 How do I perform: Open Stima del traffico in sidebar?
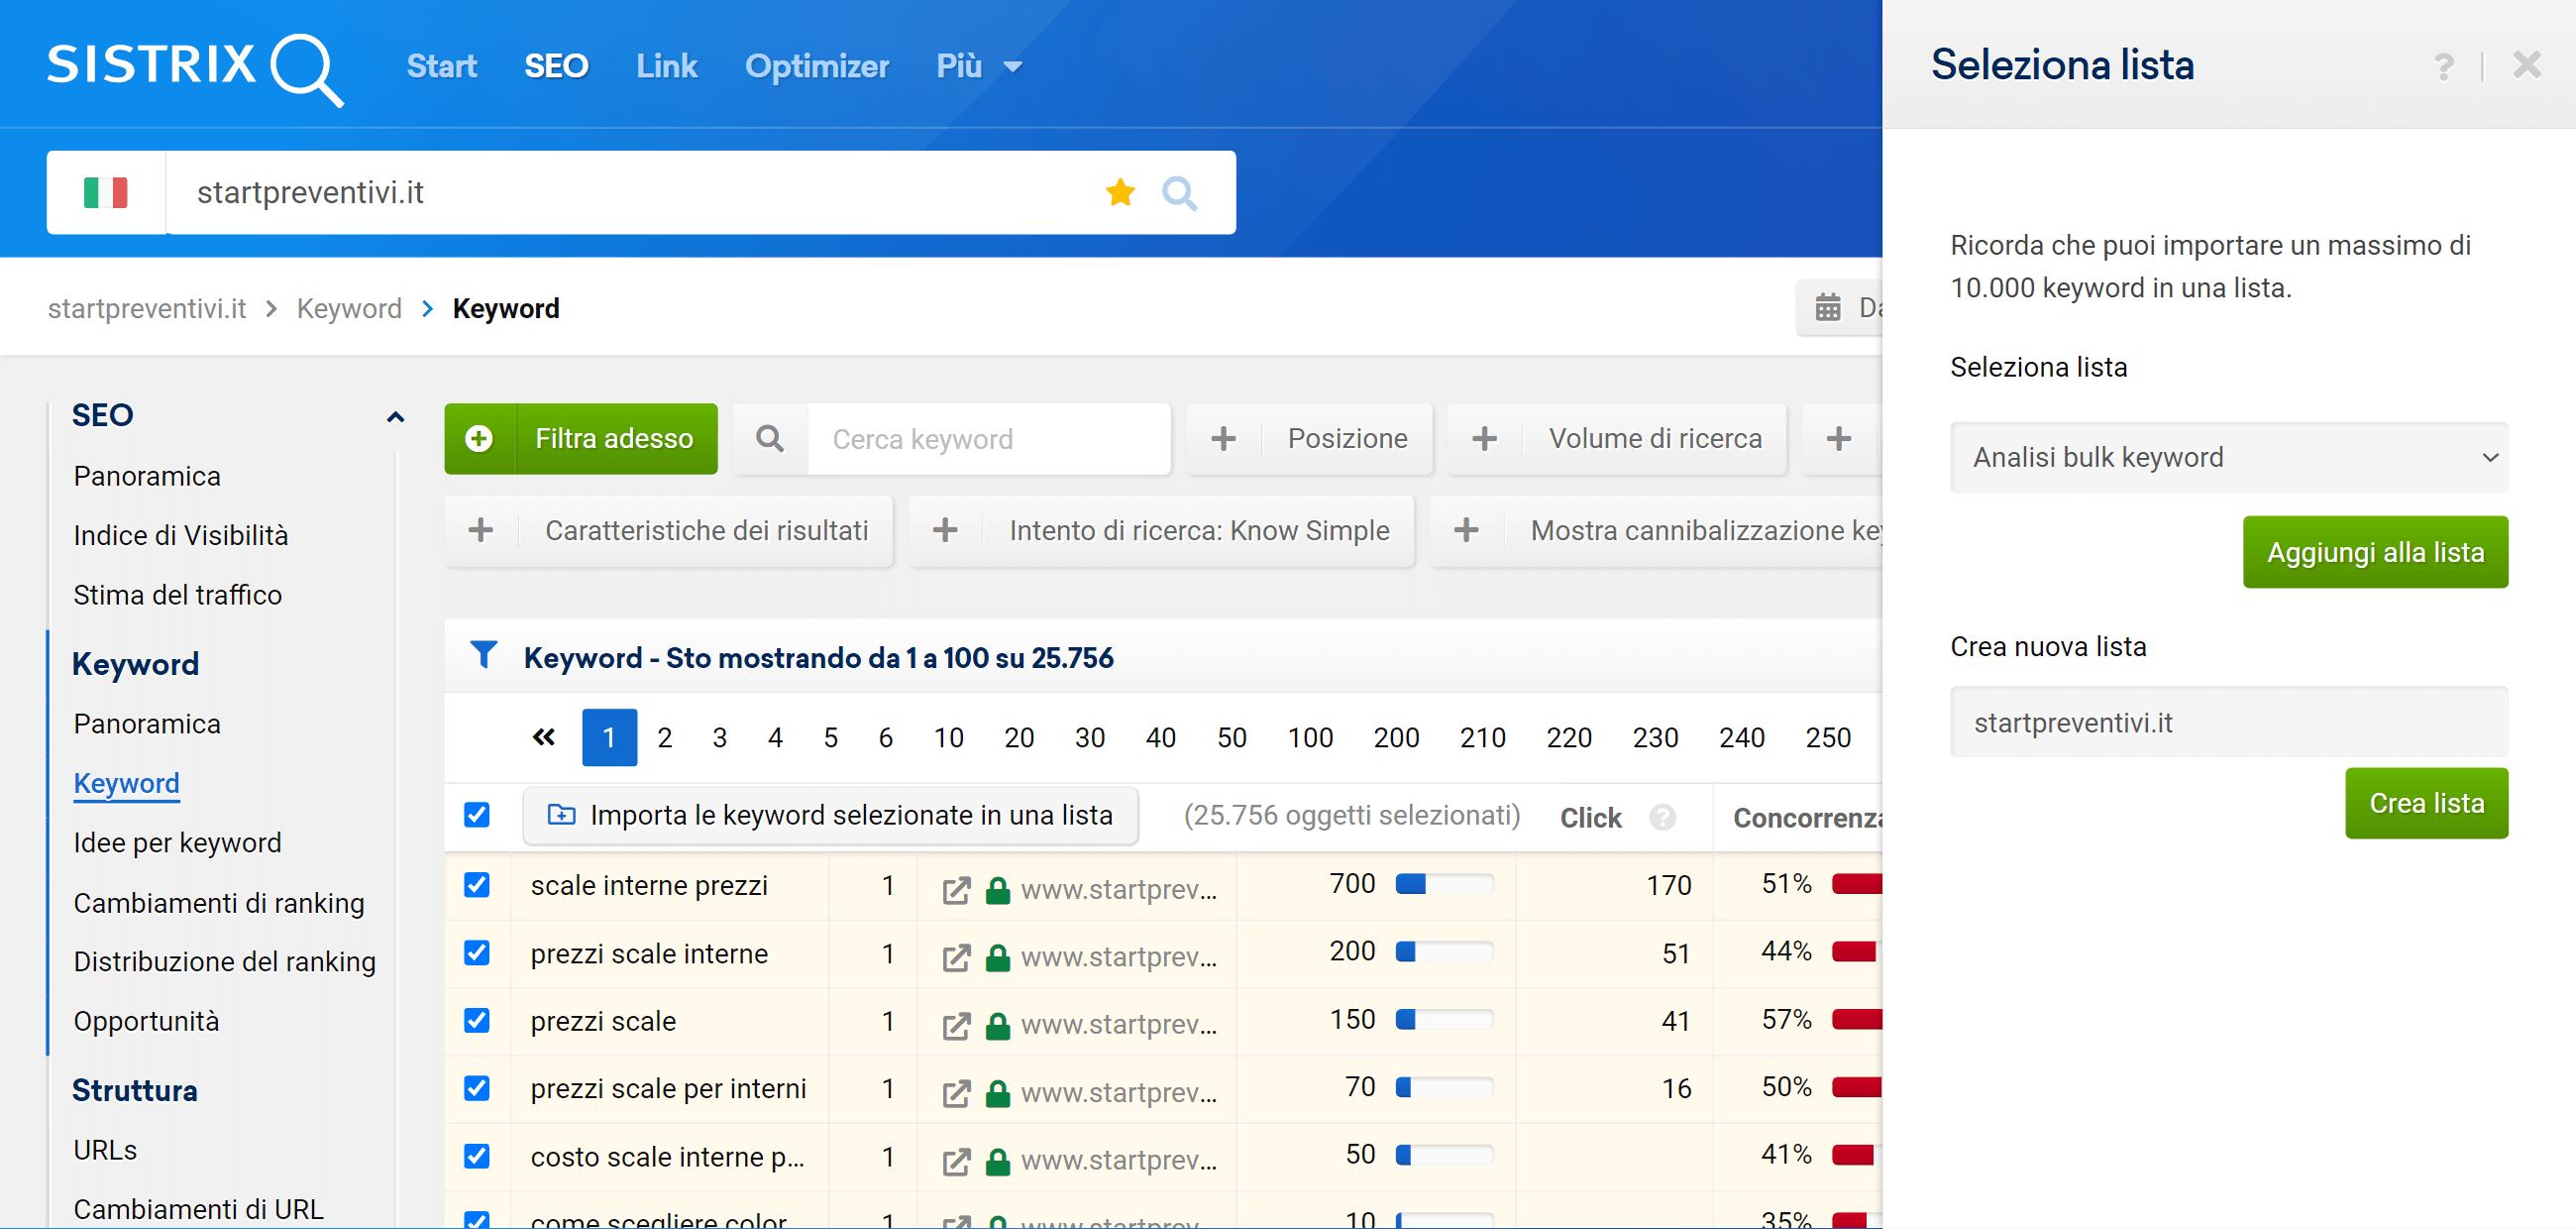coord(177,594)
